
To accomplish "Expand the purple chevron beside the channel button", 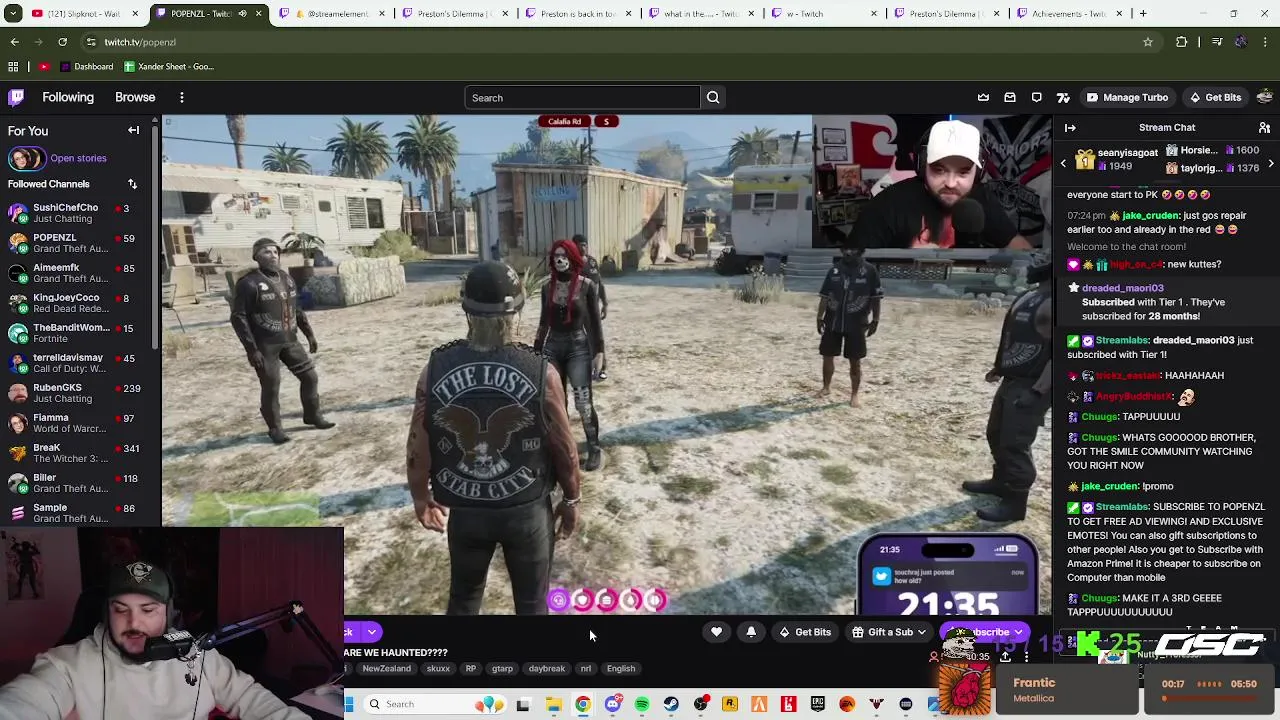I will pos(371,632).
